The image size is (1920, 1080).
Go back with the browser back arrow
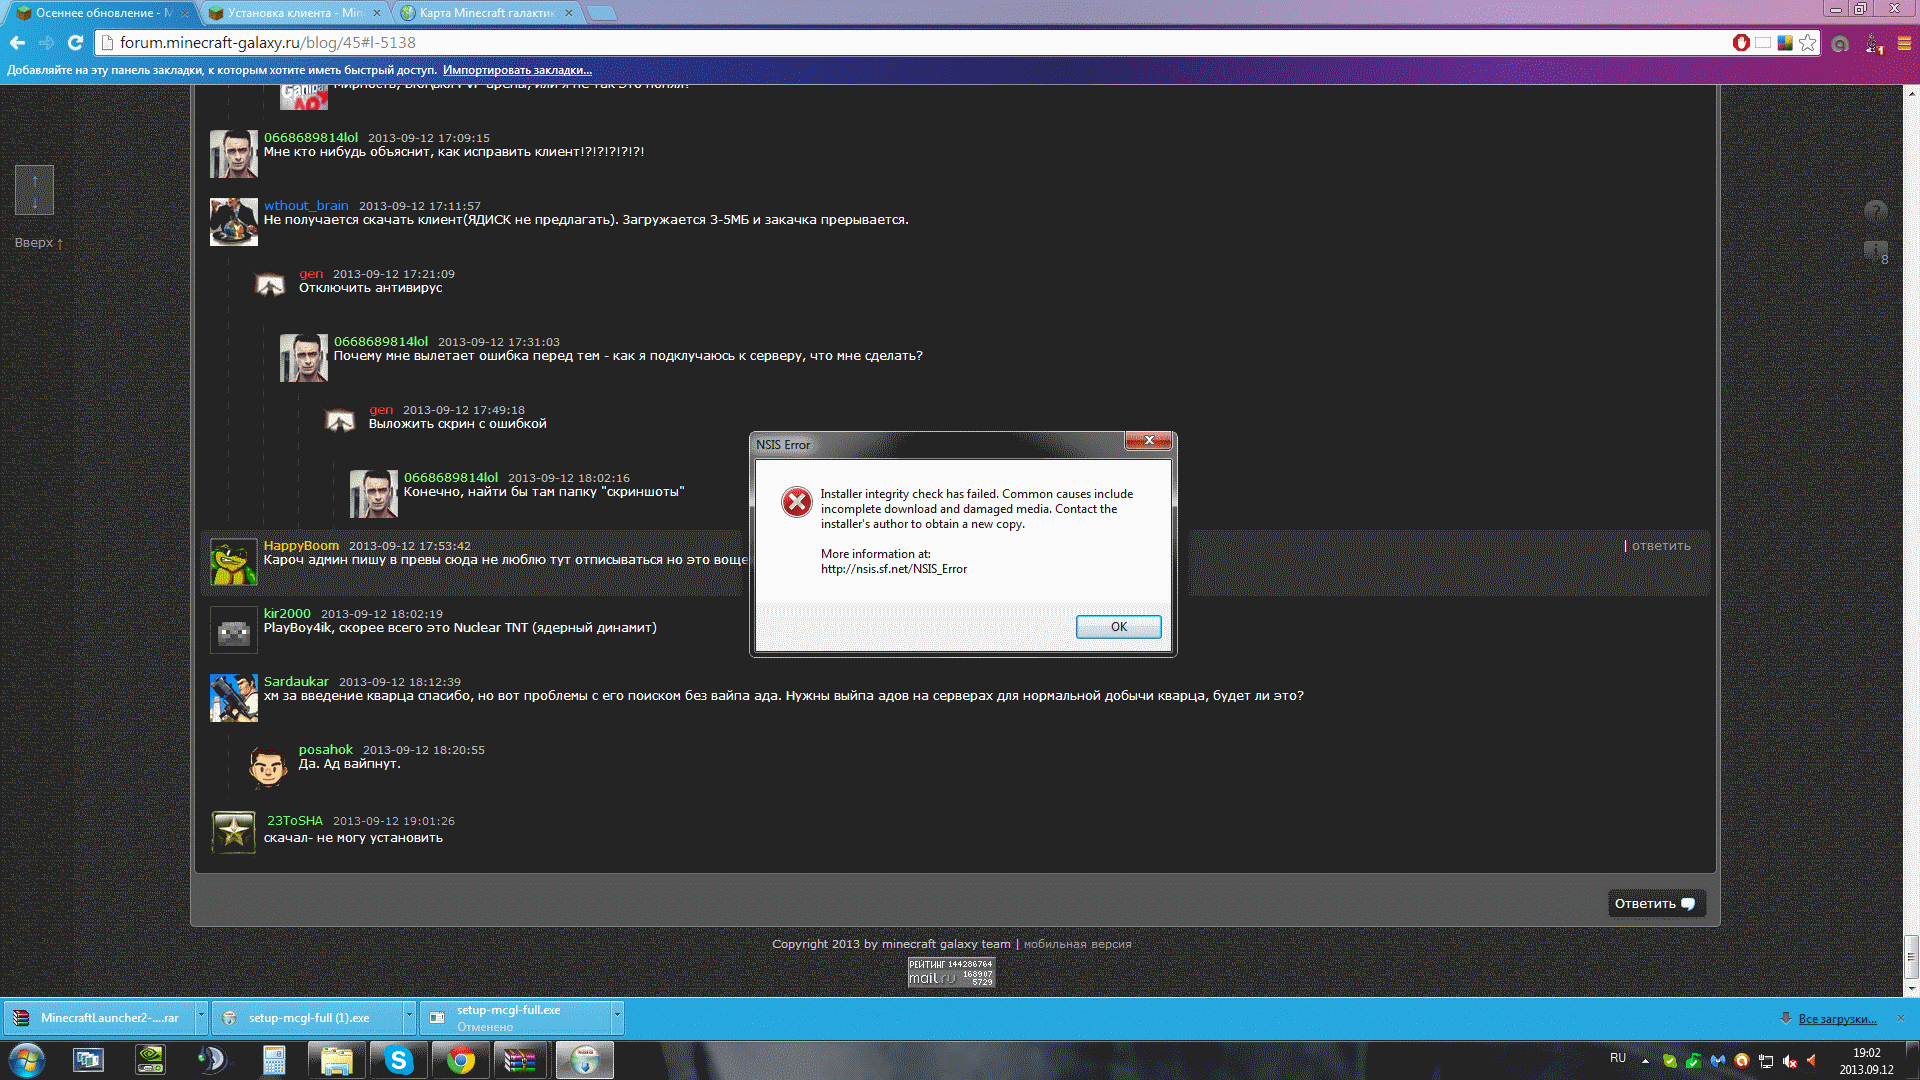click(17, 42)
